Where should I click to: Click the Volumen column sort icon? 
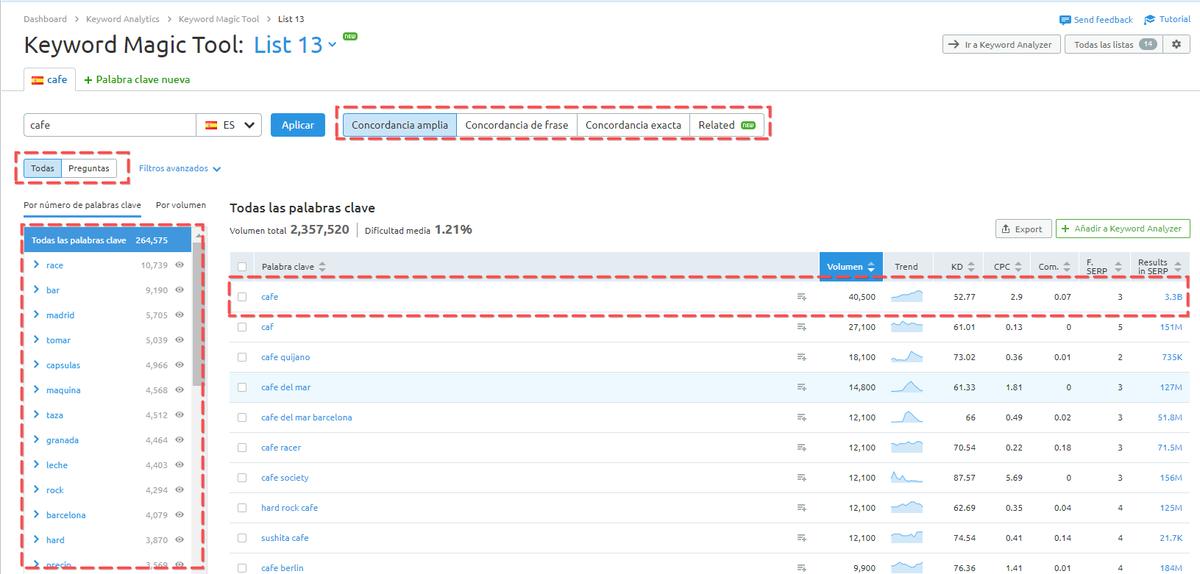tap(872, 267)
